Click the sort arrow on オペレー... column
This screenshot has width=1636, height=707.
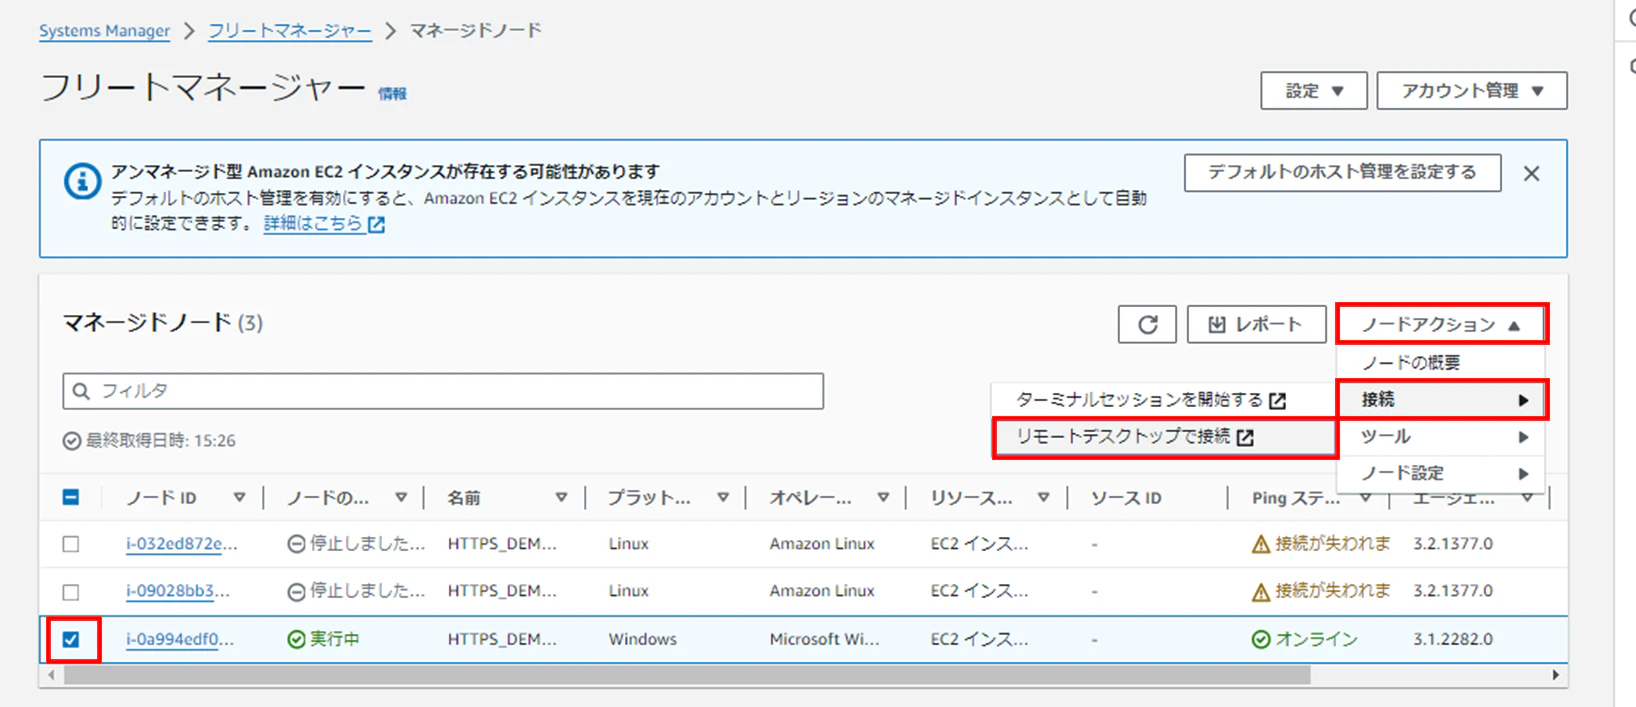point(883,497)
